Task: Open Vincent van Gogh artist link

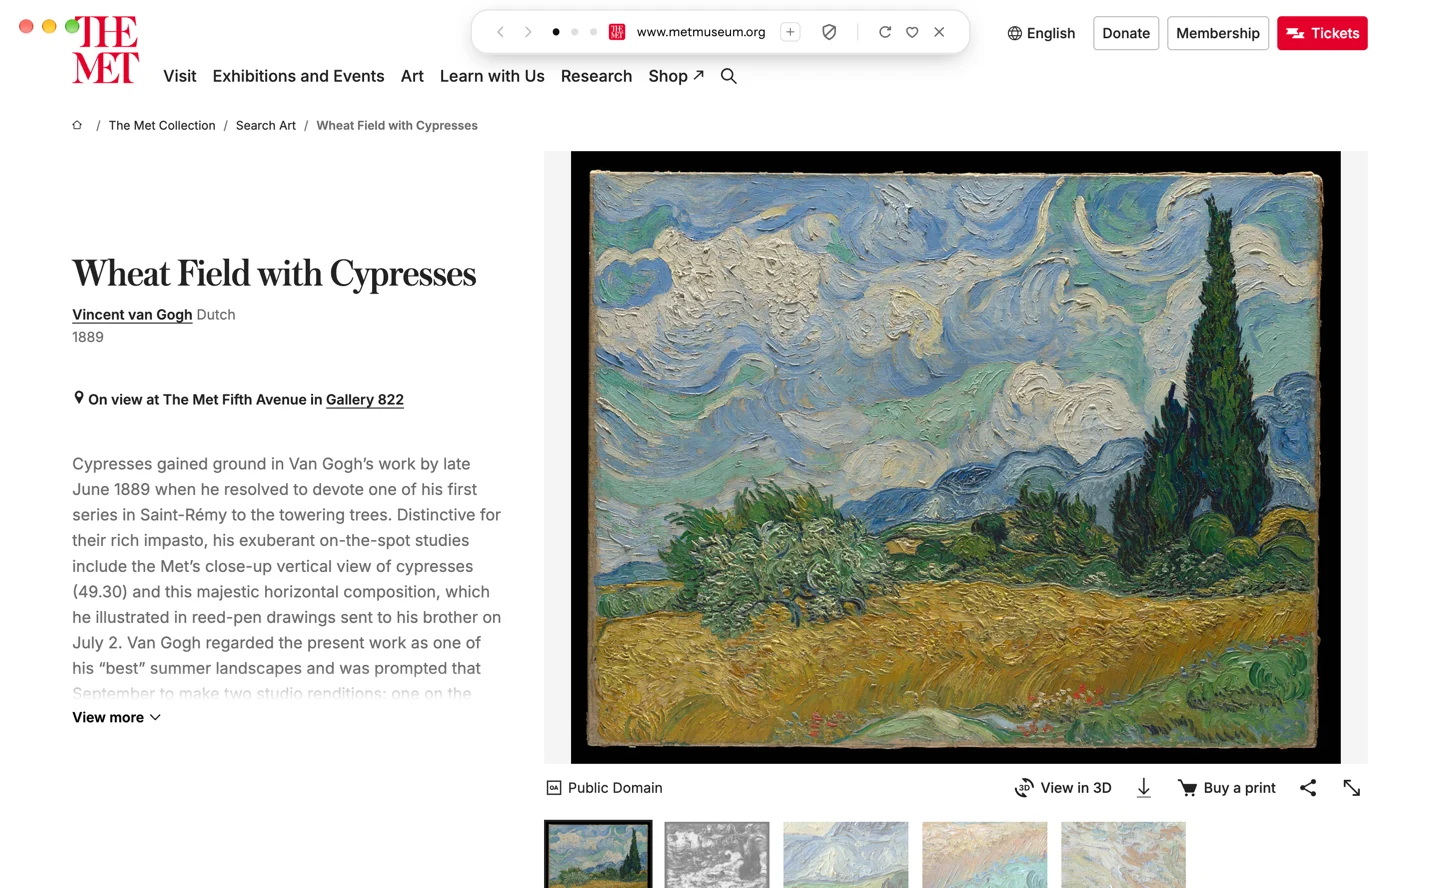Action: click(132, 314)
